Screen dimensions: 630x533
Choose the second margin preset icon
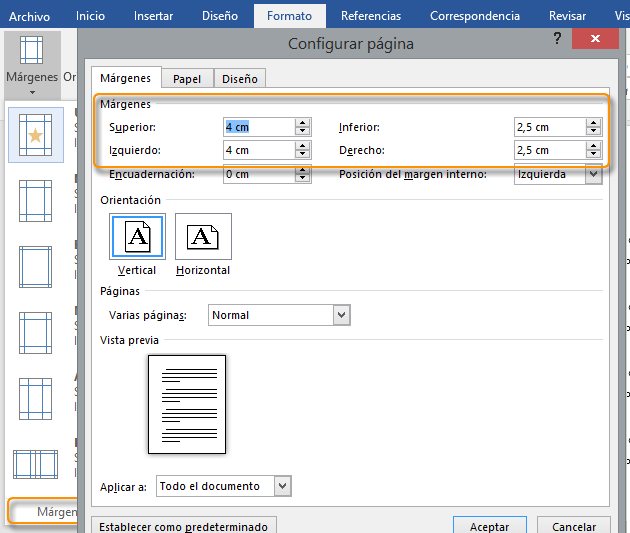35,201
